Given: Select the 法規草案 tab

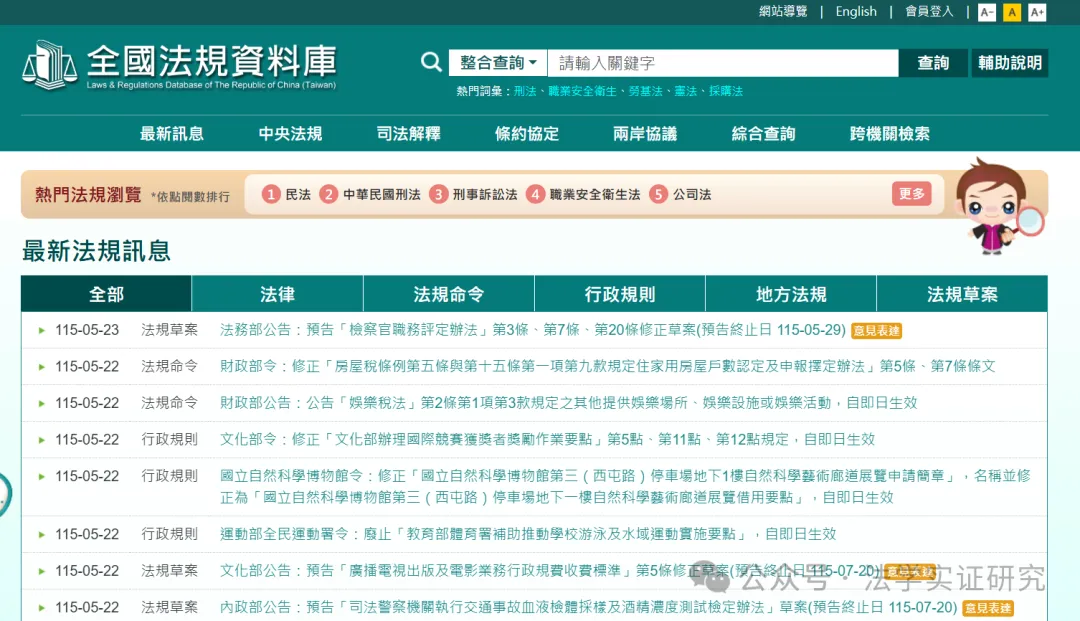Looking at the screenshot, I should (962, 294).
